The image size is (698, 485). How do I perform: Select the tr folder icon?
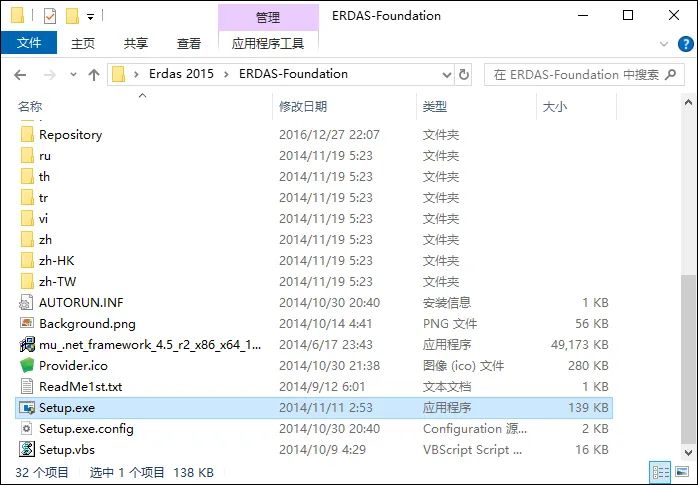27,198
